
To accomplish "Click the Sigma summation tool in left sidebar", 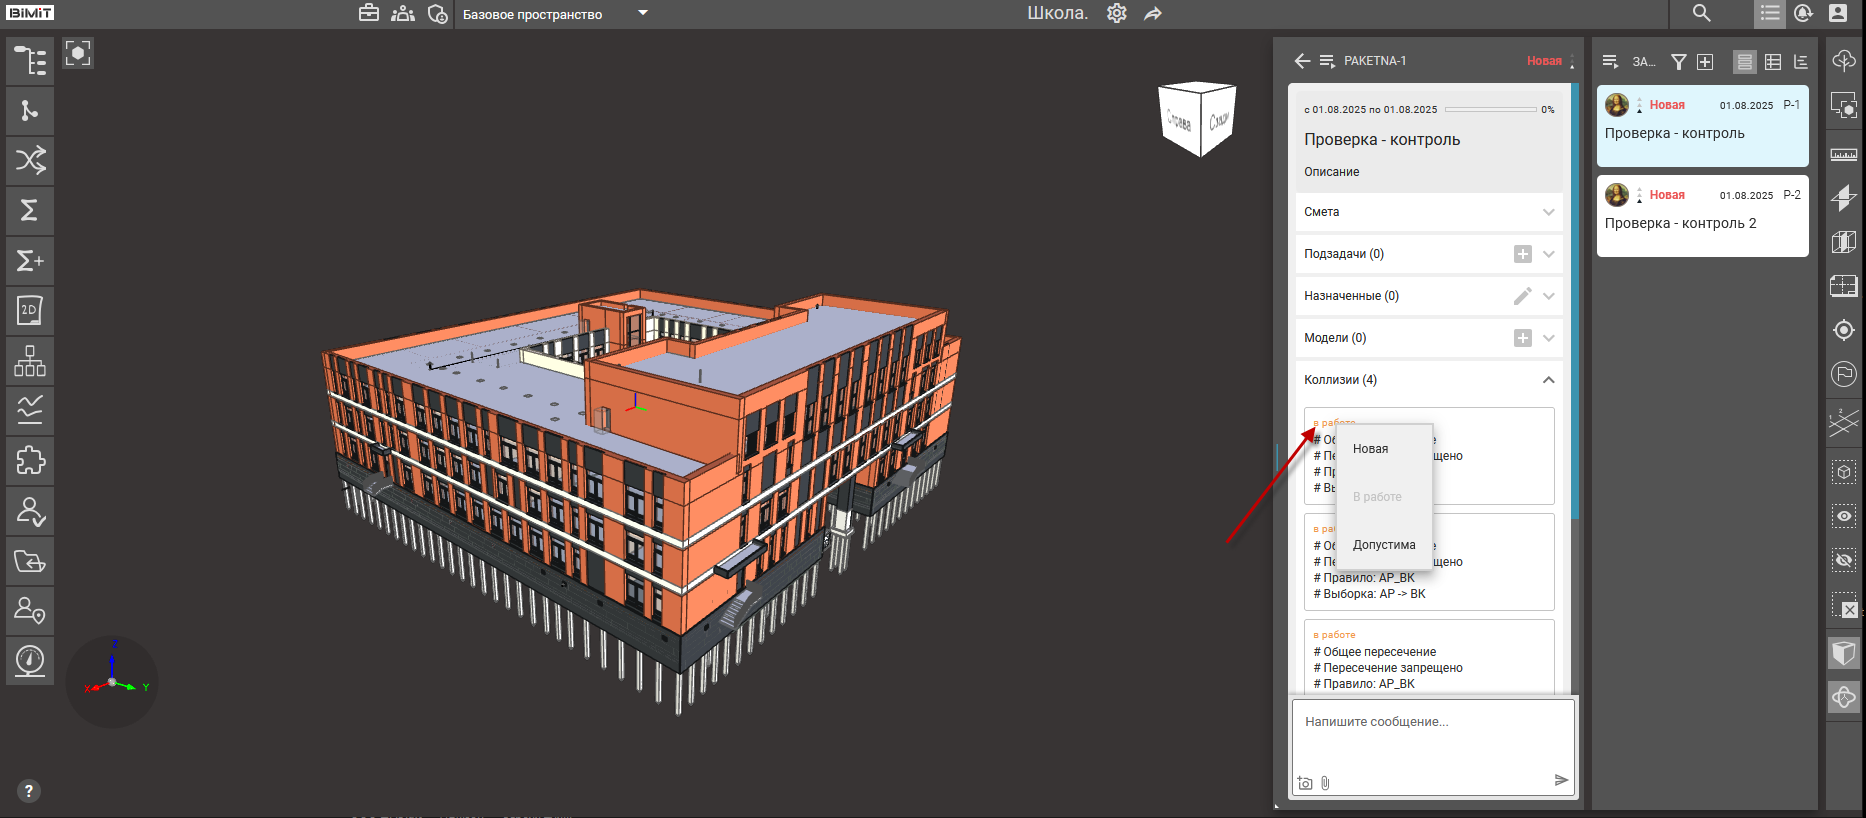I will point(30,211).
